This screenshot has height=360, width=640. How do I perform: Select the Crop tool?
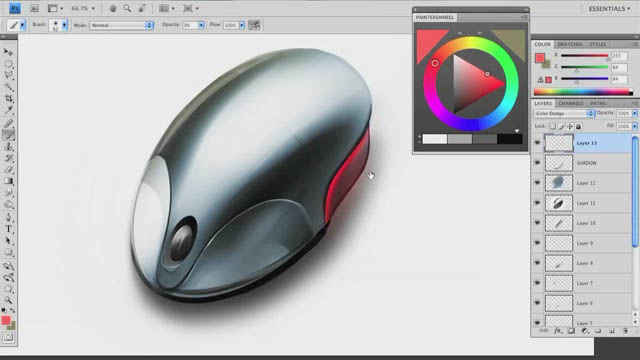pyautogui.click(x=9, y=98)
